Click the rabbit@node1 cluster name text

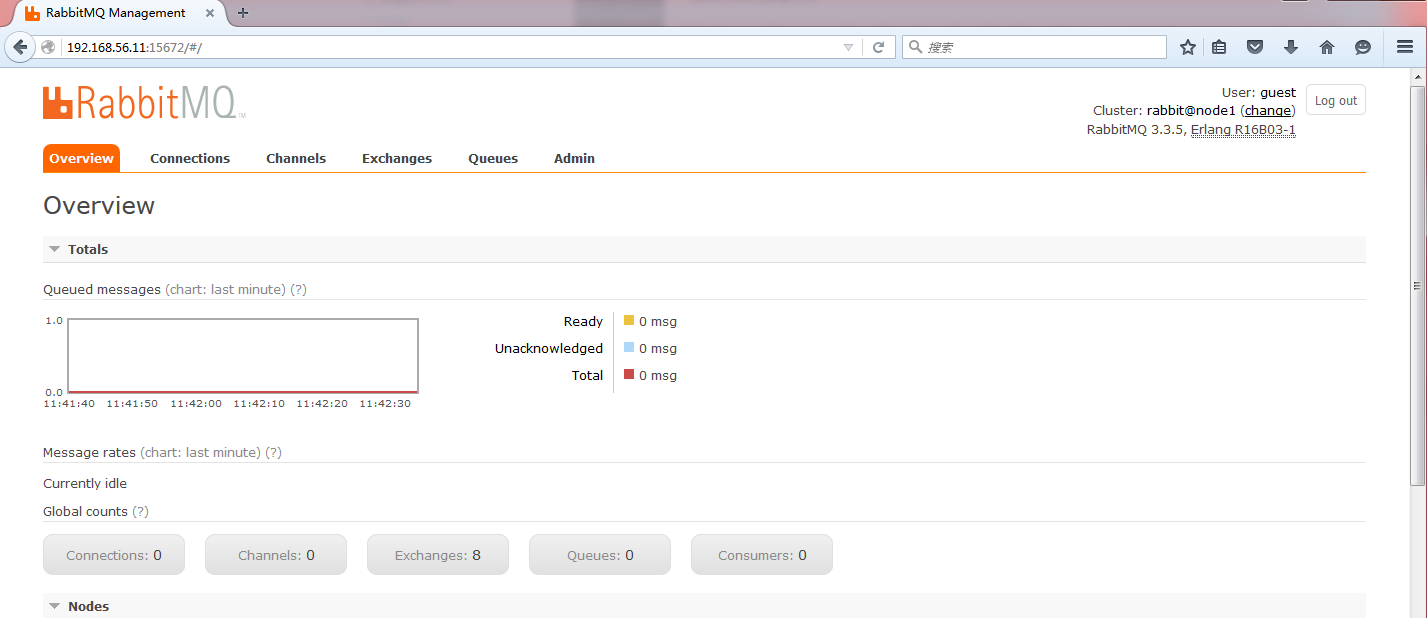[1191, 110]
